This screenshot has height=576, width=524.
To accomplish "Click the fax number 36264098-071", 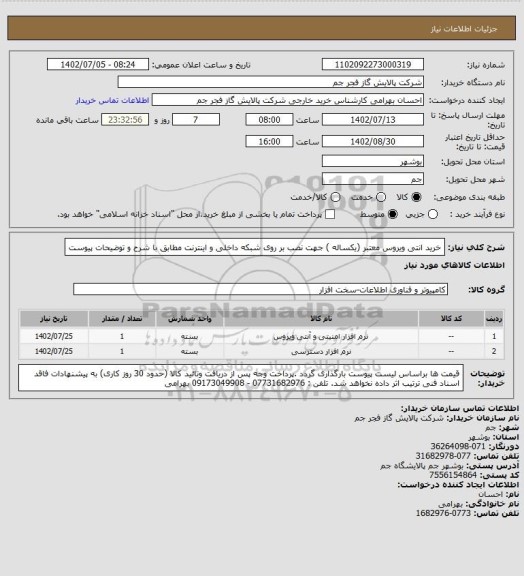I will 458,446.
